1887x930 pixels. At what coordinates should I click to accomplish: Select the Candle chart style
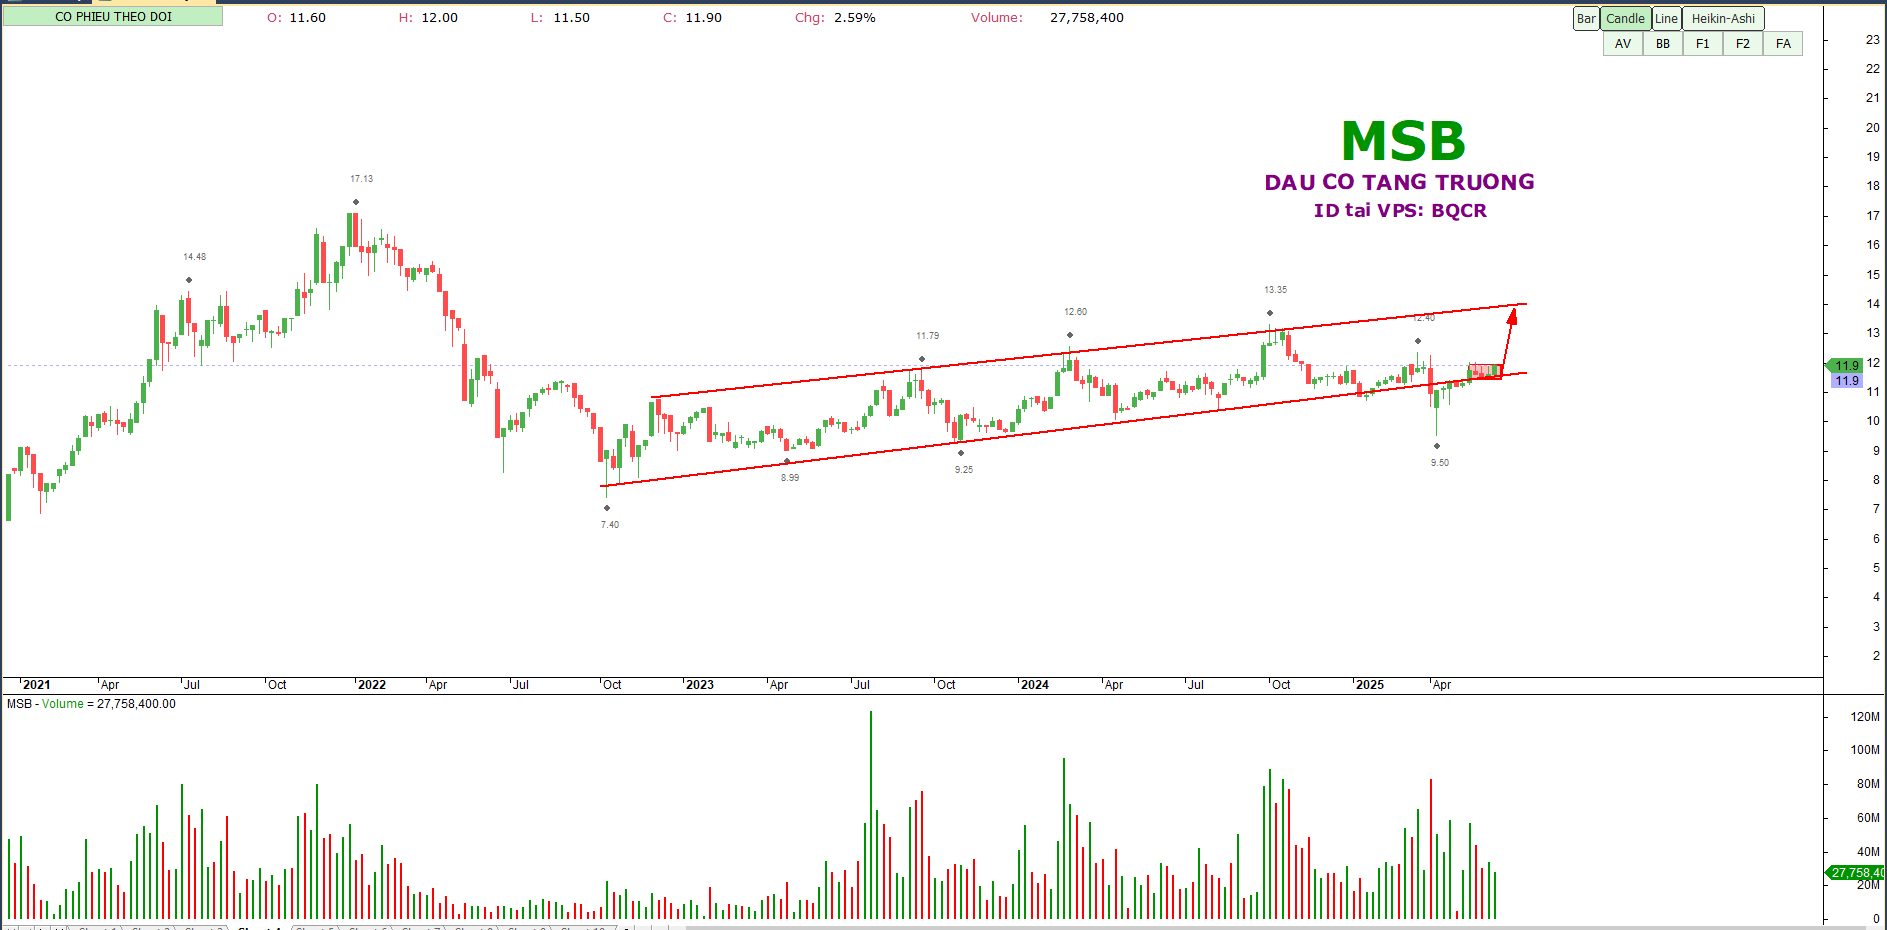(x=1625, y=19)
